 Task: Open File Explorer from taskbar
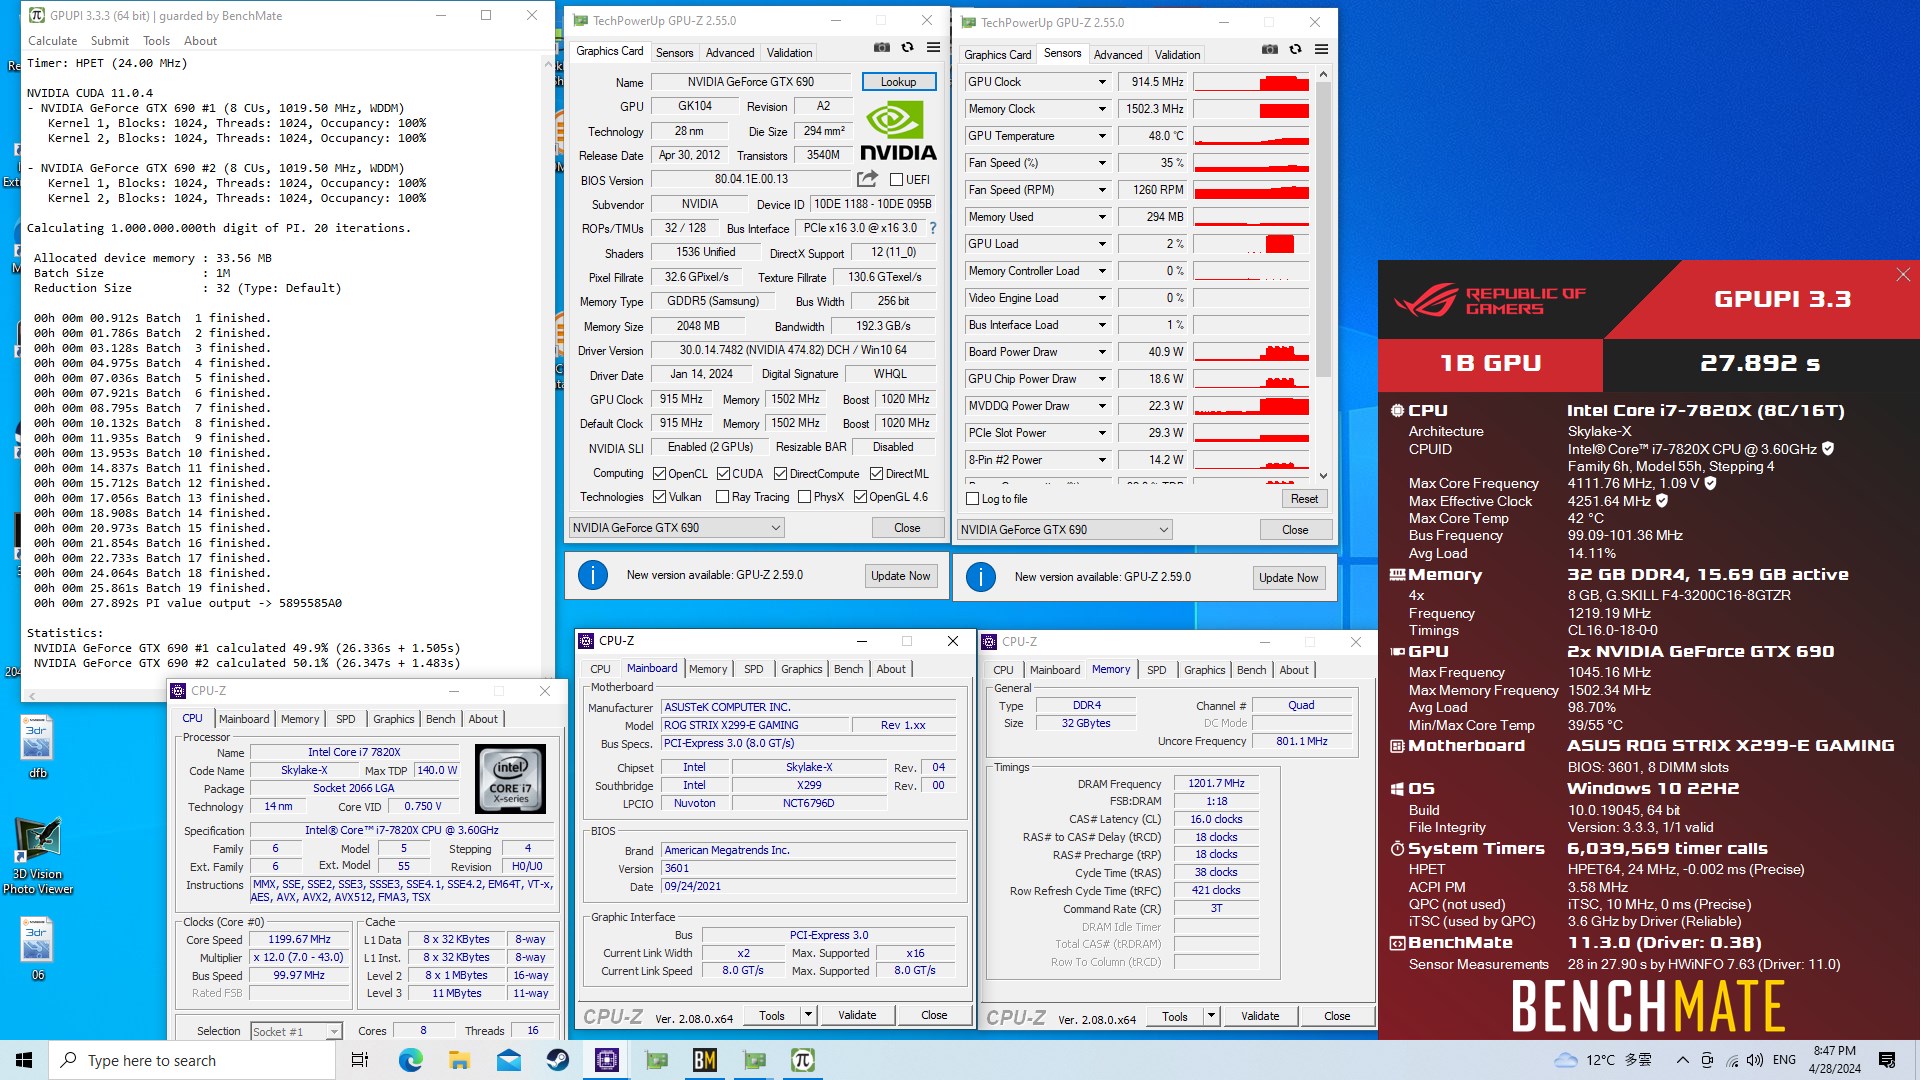(459, 1060)
